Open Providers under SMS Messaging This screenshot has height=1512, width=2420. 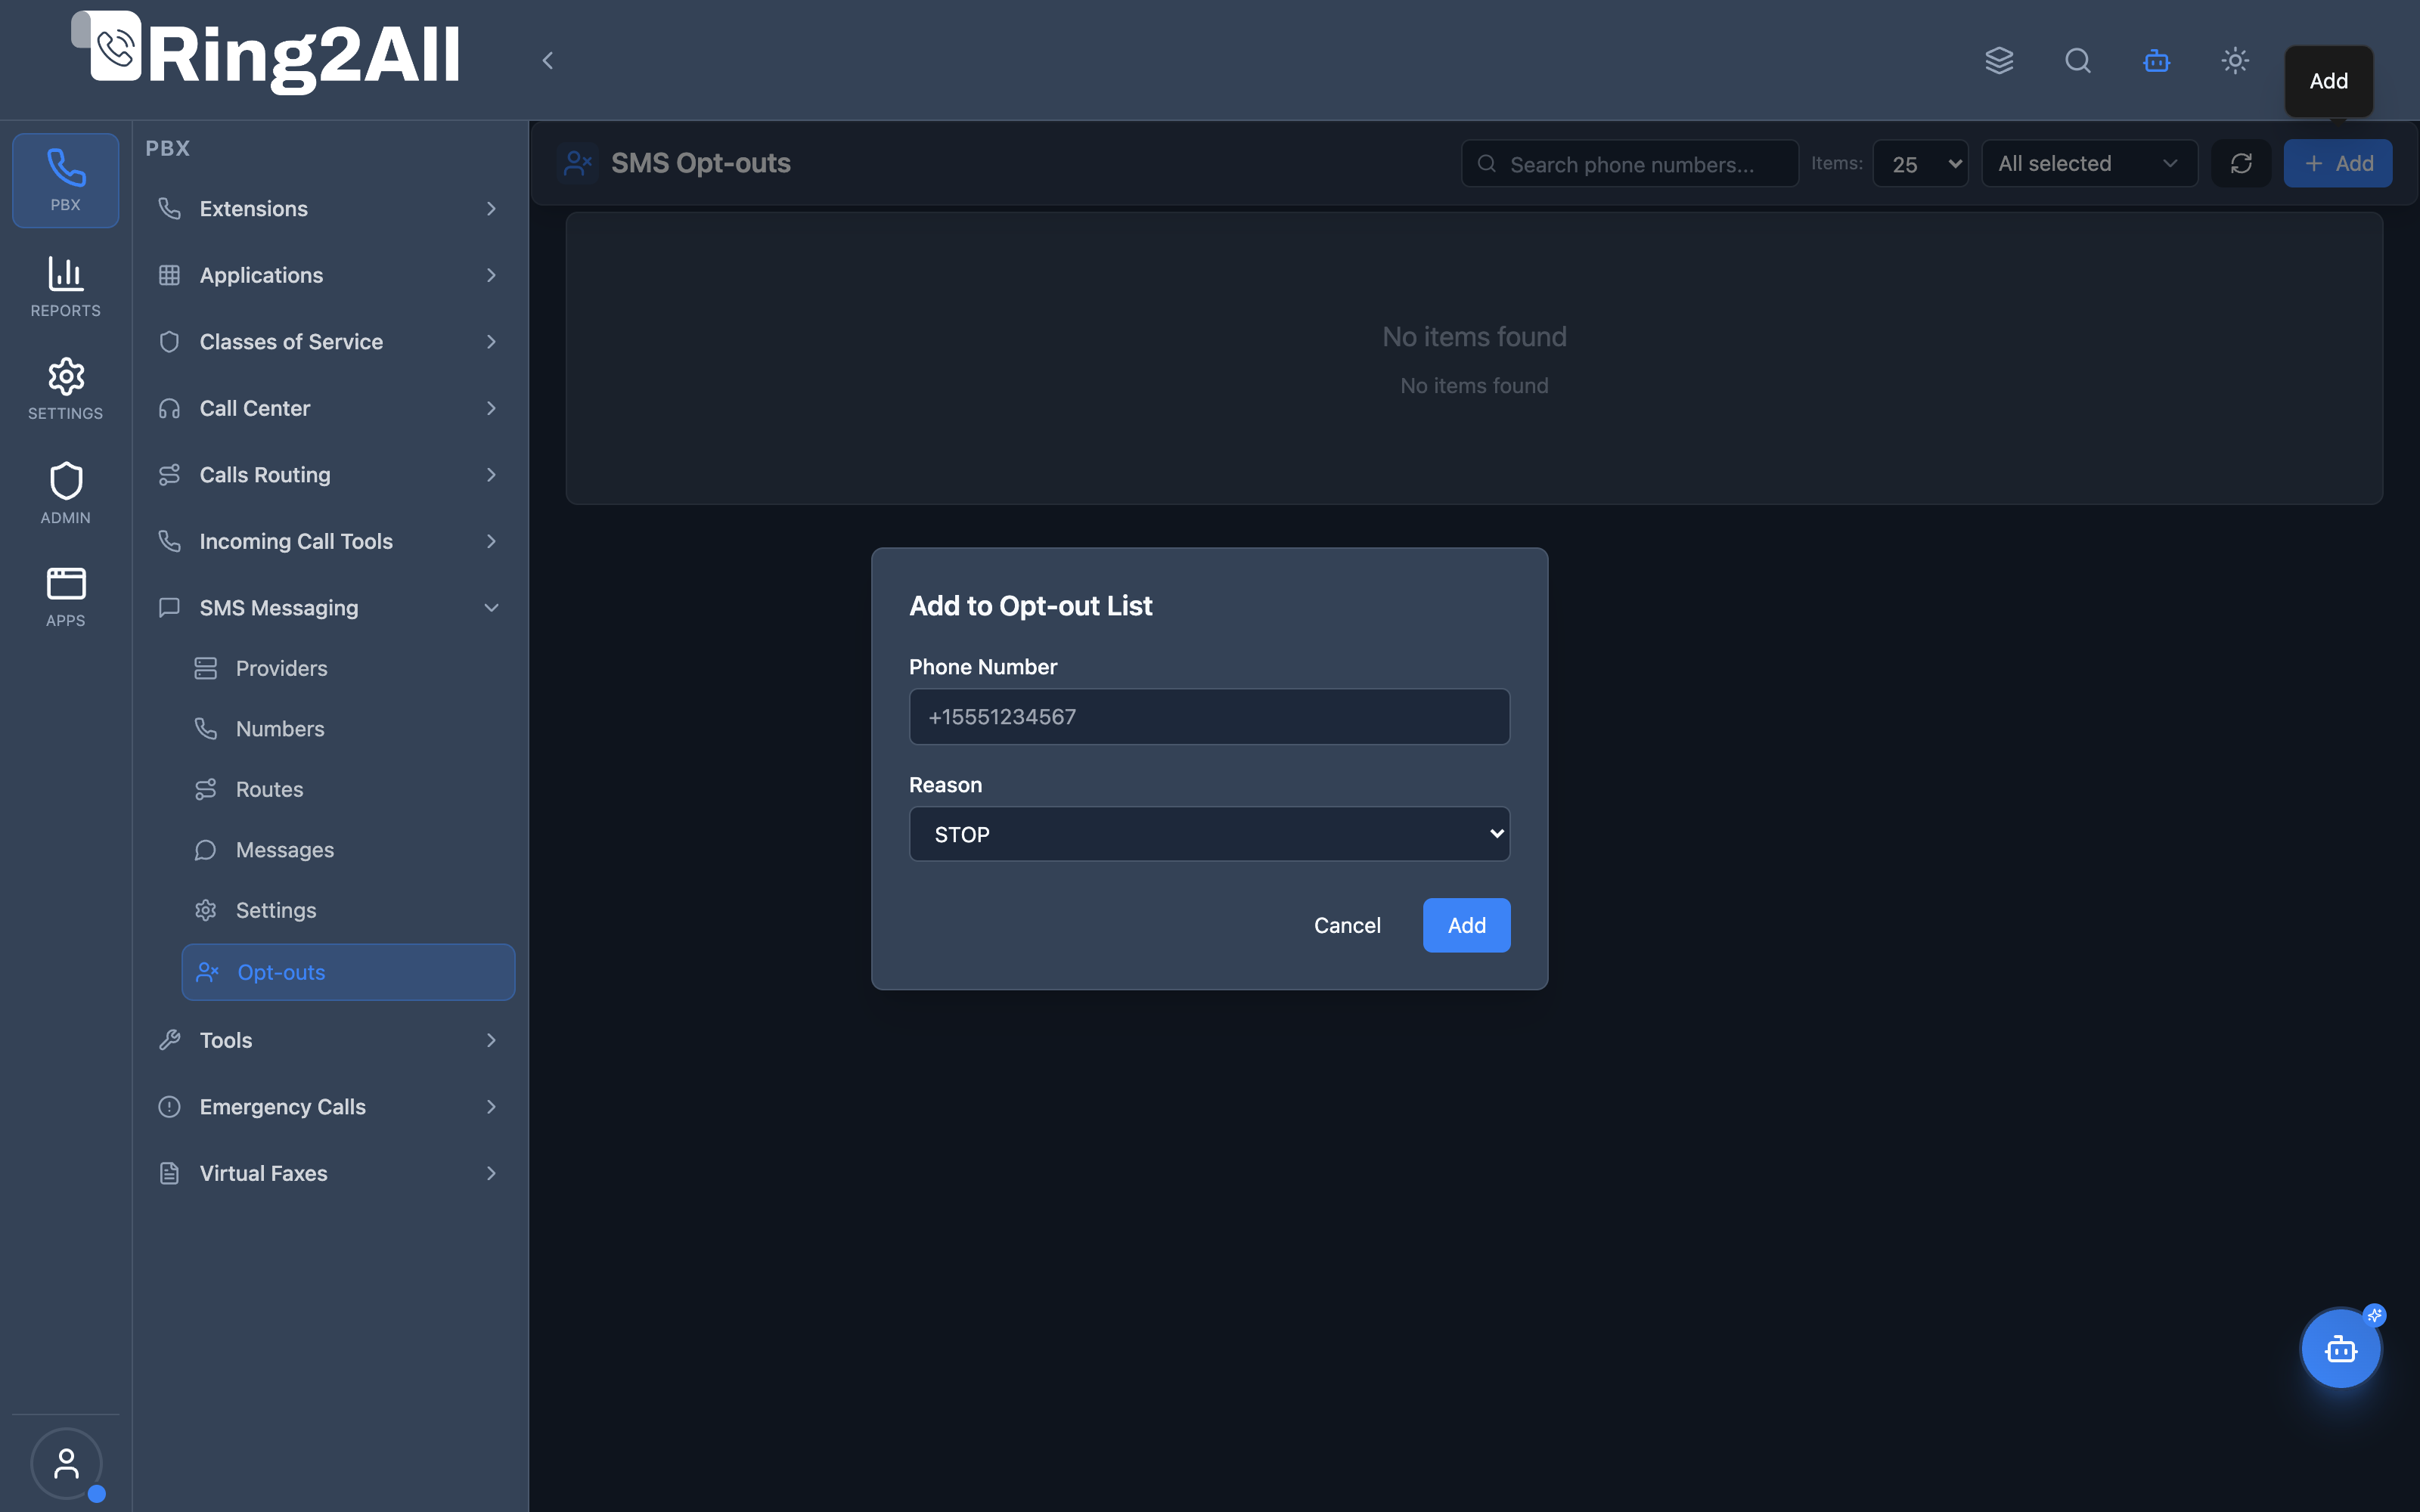point(348,668)
